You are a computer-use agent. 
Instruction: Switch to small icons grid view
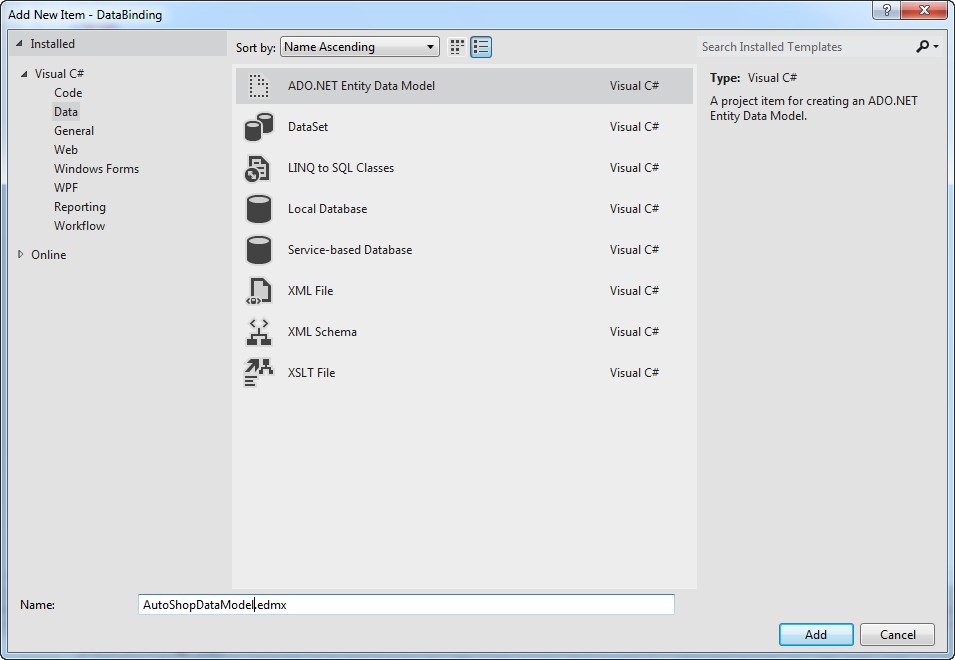pos(457,47)
